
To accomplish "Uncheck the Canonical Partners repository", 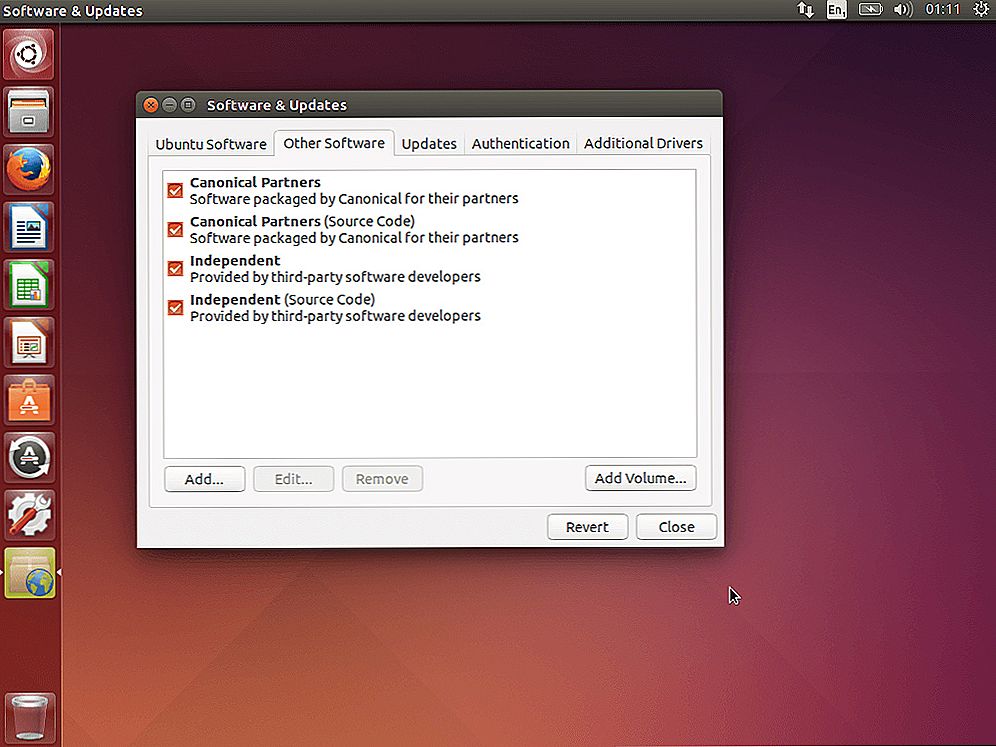I will pos(175,191).
